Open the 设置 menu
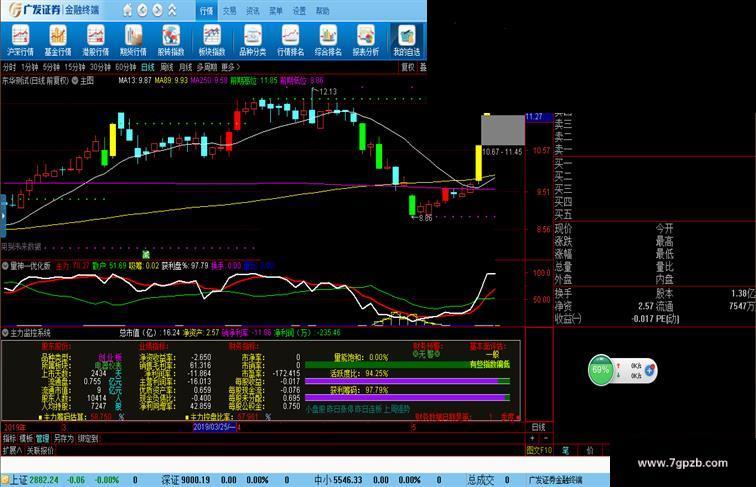The width and height of the screenshot is (756, 487). pyautogui.click(x=299, y=11)
